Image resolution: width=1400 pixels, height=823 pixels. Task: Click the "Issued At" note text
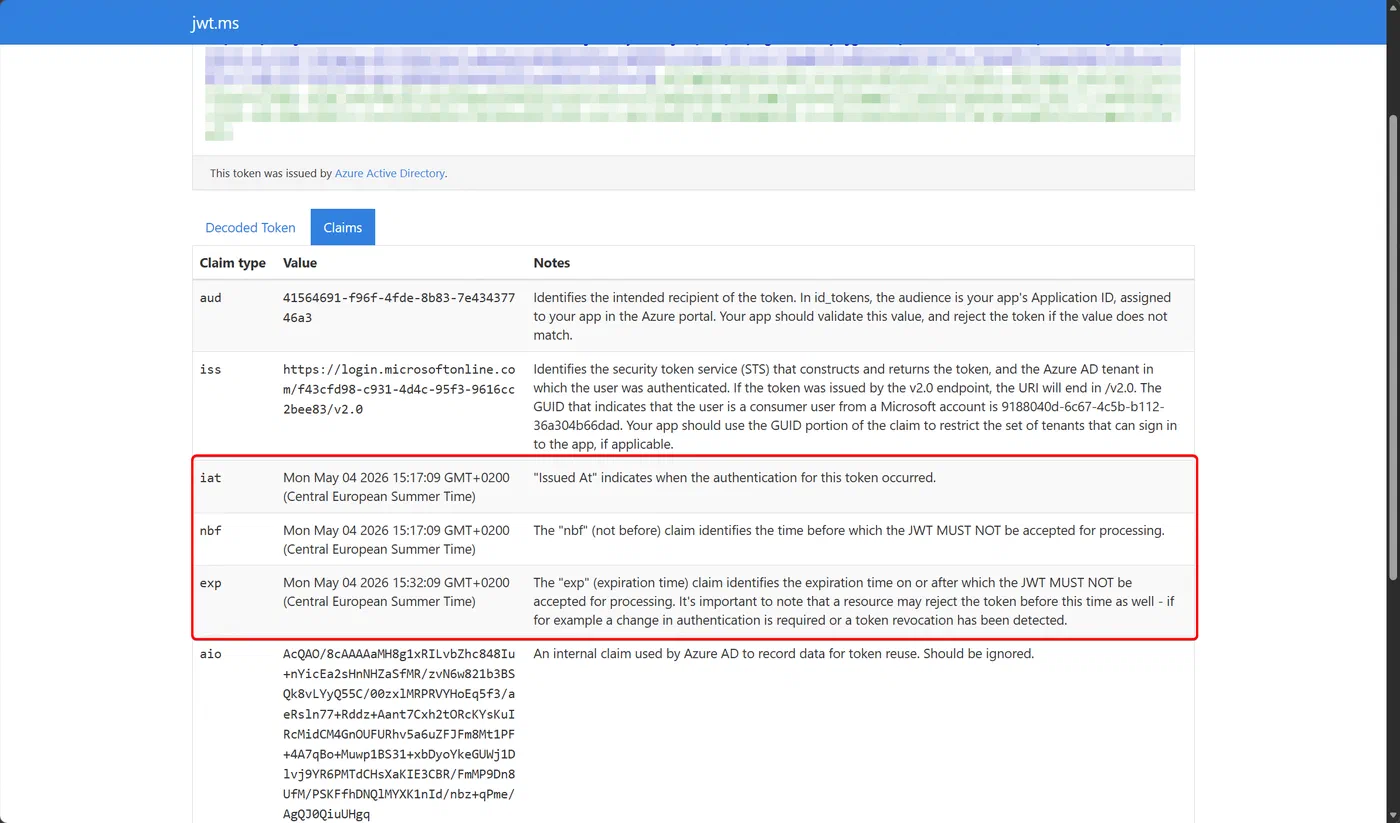click(x=735, y=478)
